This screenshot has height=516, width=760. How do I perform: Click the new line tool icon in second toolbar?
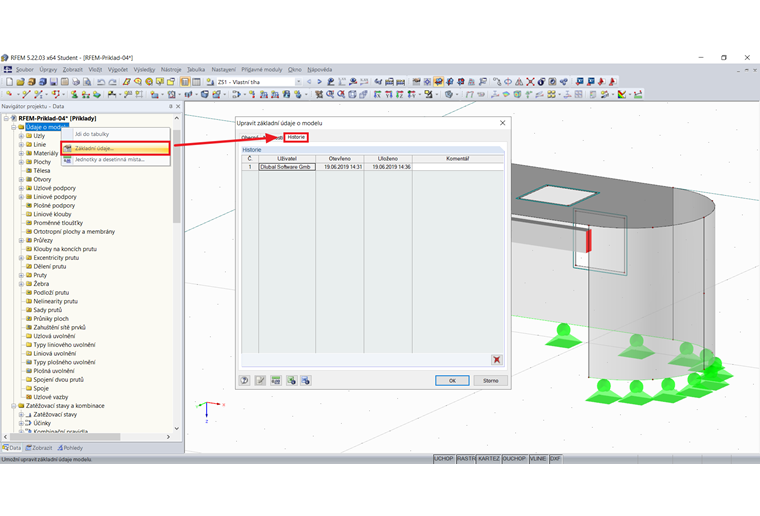pyautogui.click(x=26, y=94)
